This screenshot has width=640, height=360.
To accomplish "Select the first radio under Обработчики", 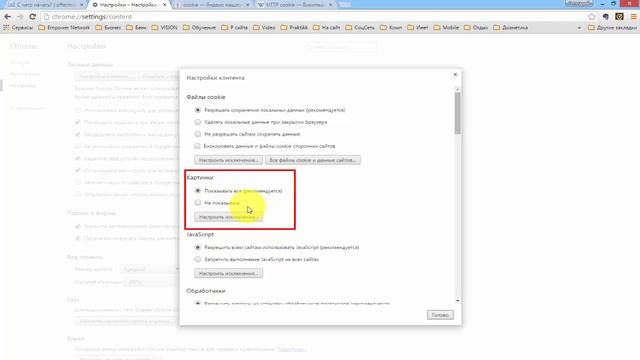I will pos(198,303).
